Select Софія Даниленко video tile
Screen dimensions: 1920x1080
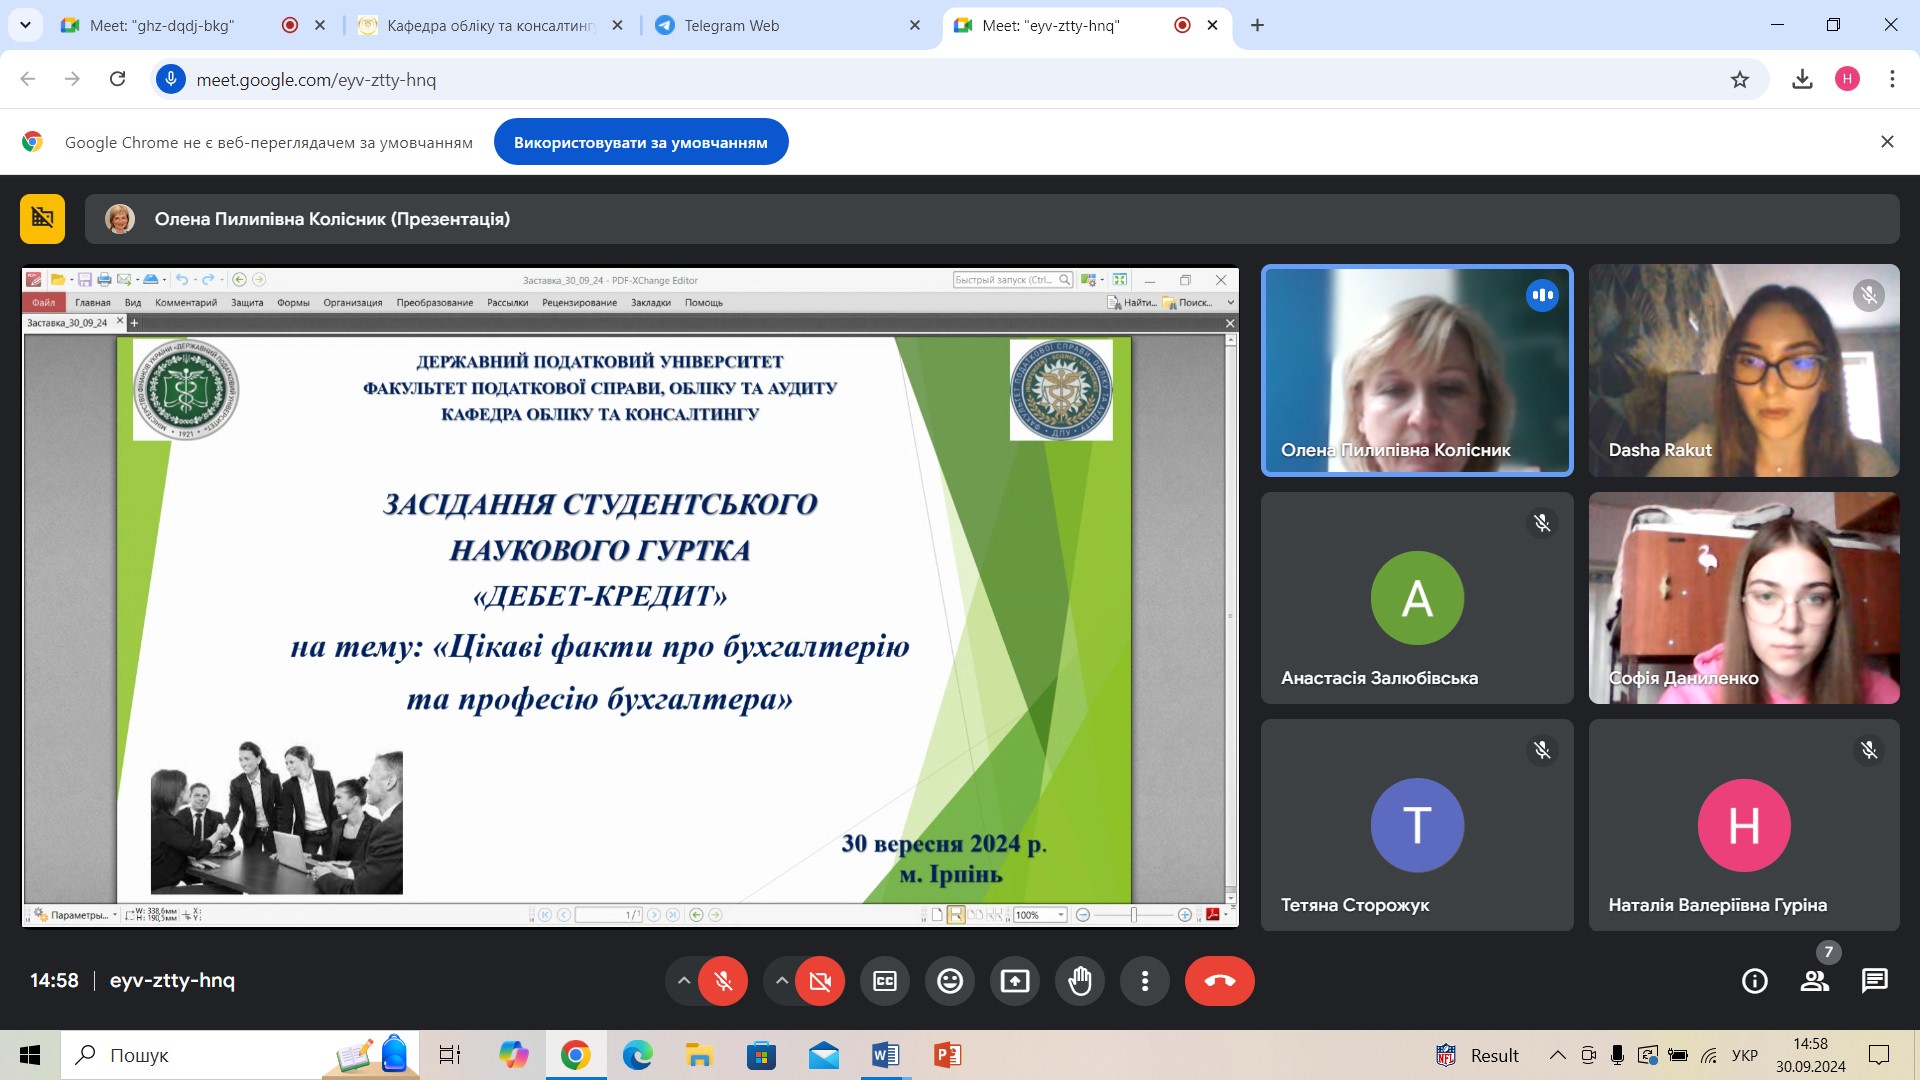pos(1744,598)
